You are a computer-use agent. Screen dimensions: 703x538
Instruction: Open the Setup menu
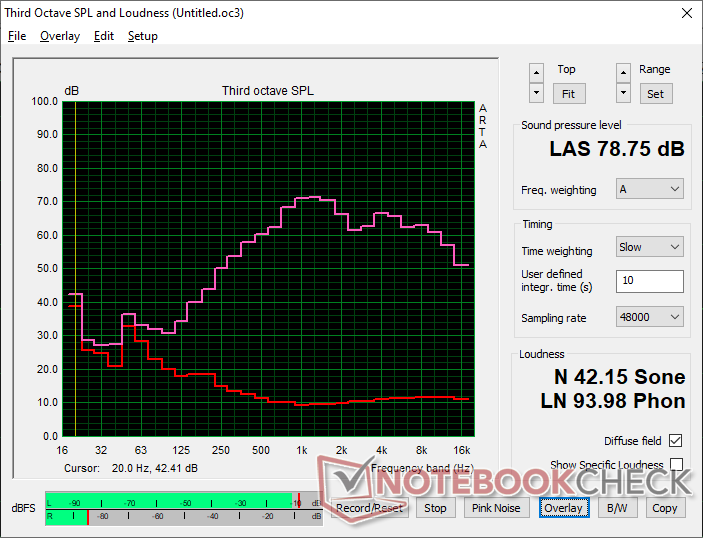tap(143, 36)
